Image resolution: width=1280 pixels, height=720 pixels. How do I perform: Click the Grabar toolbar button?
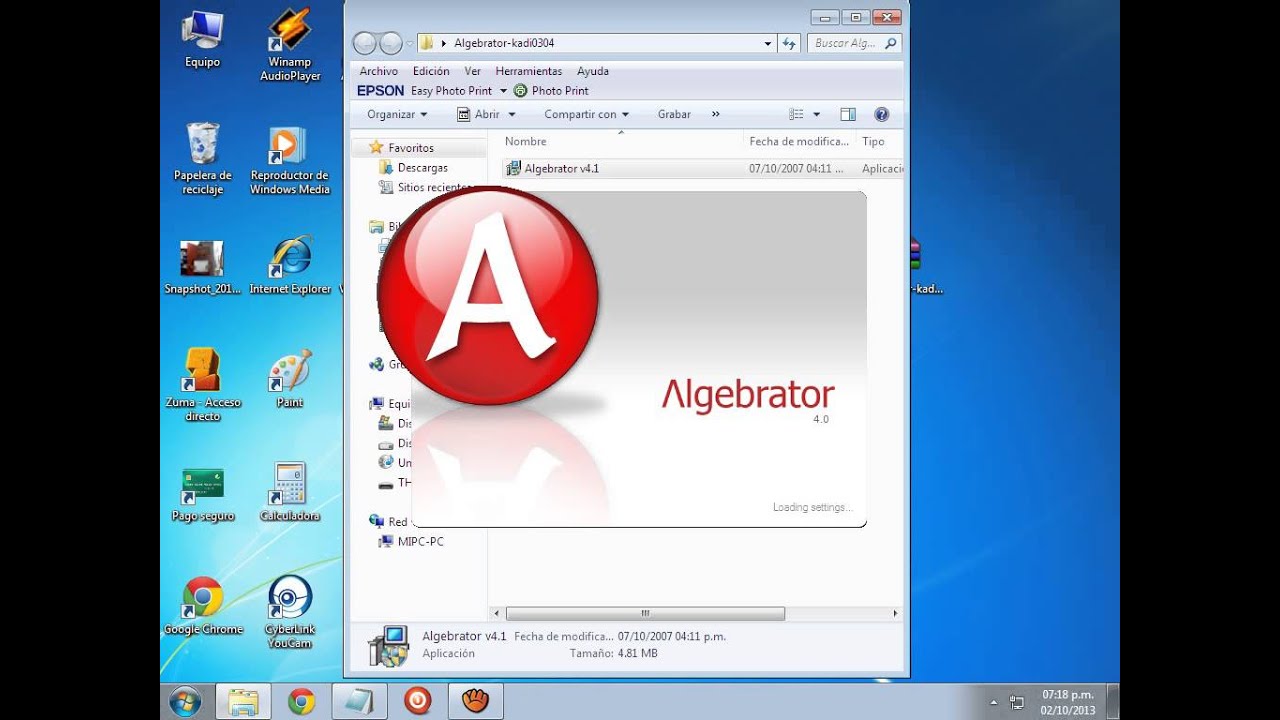(674, 114)
